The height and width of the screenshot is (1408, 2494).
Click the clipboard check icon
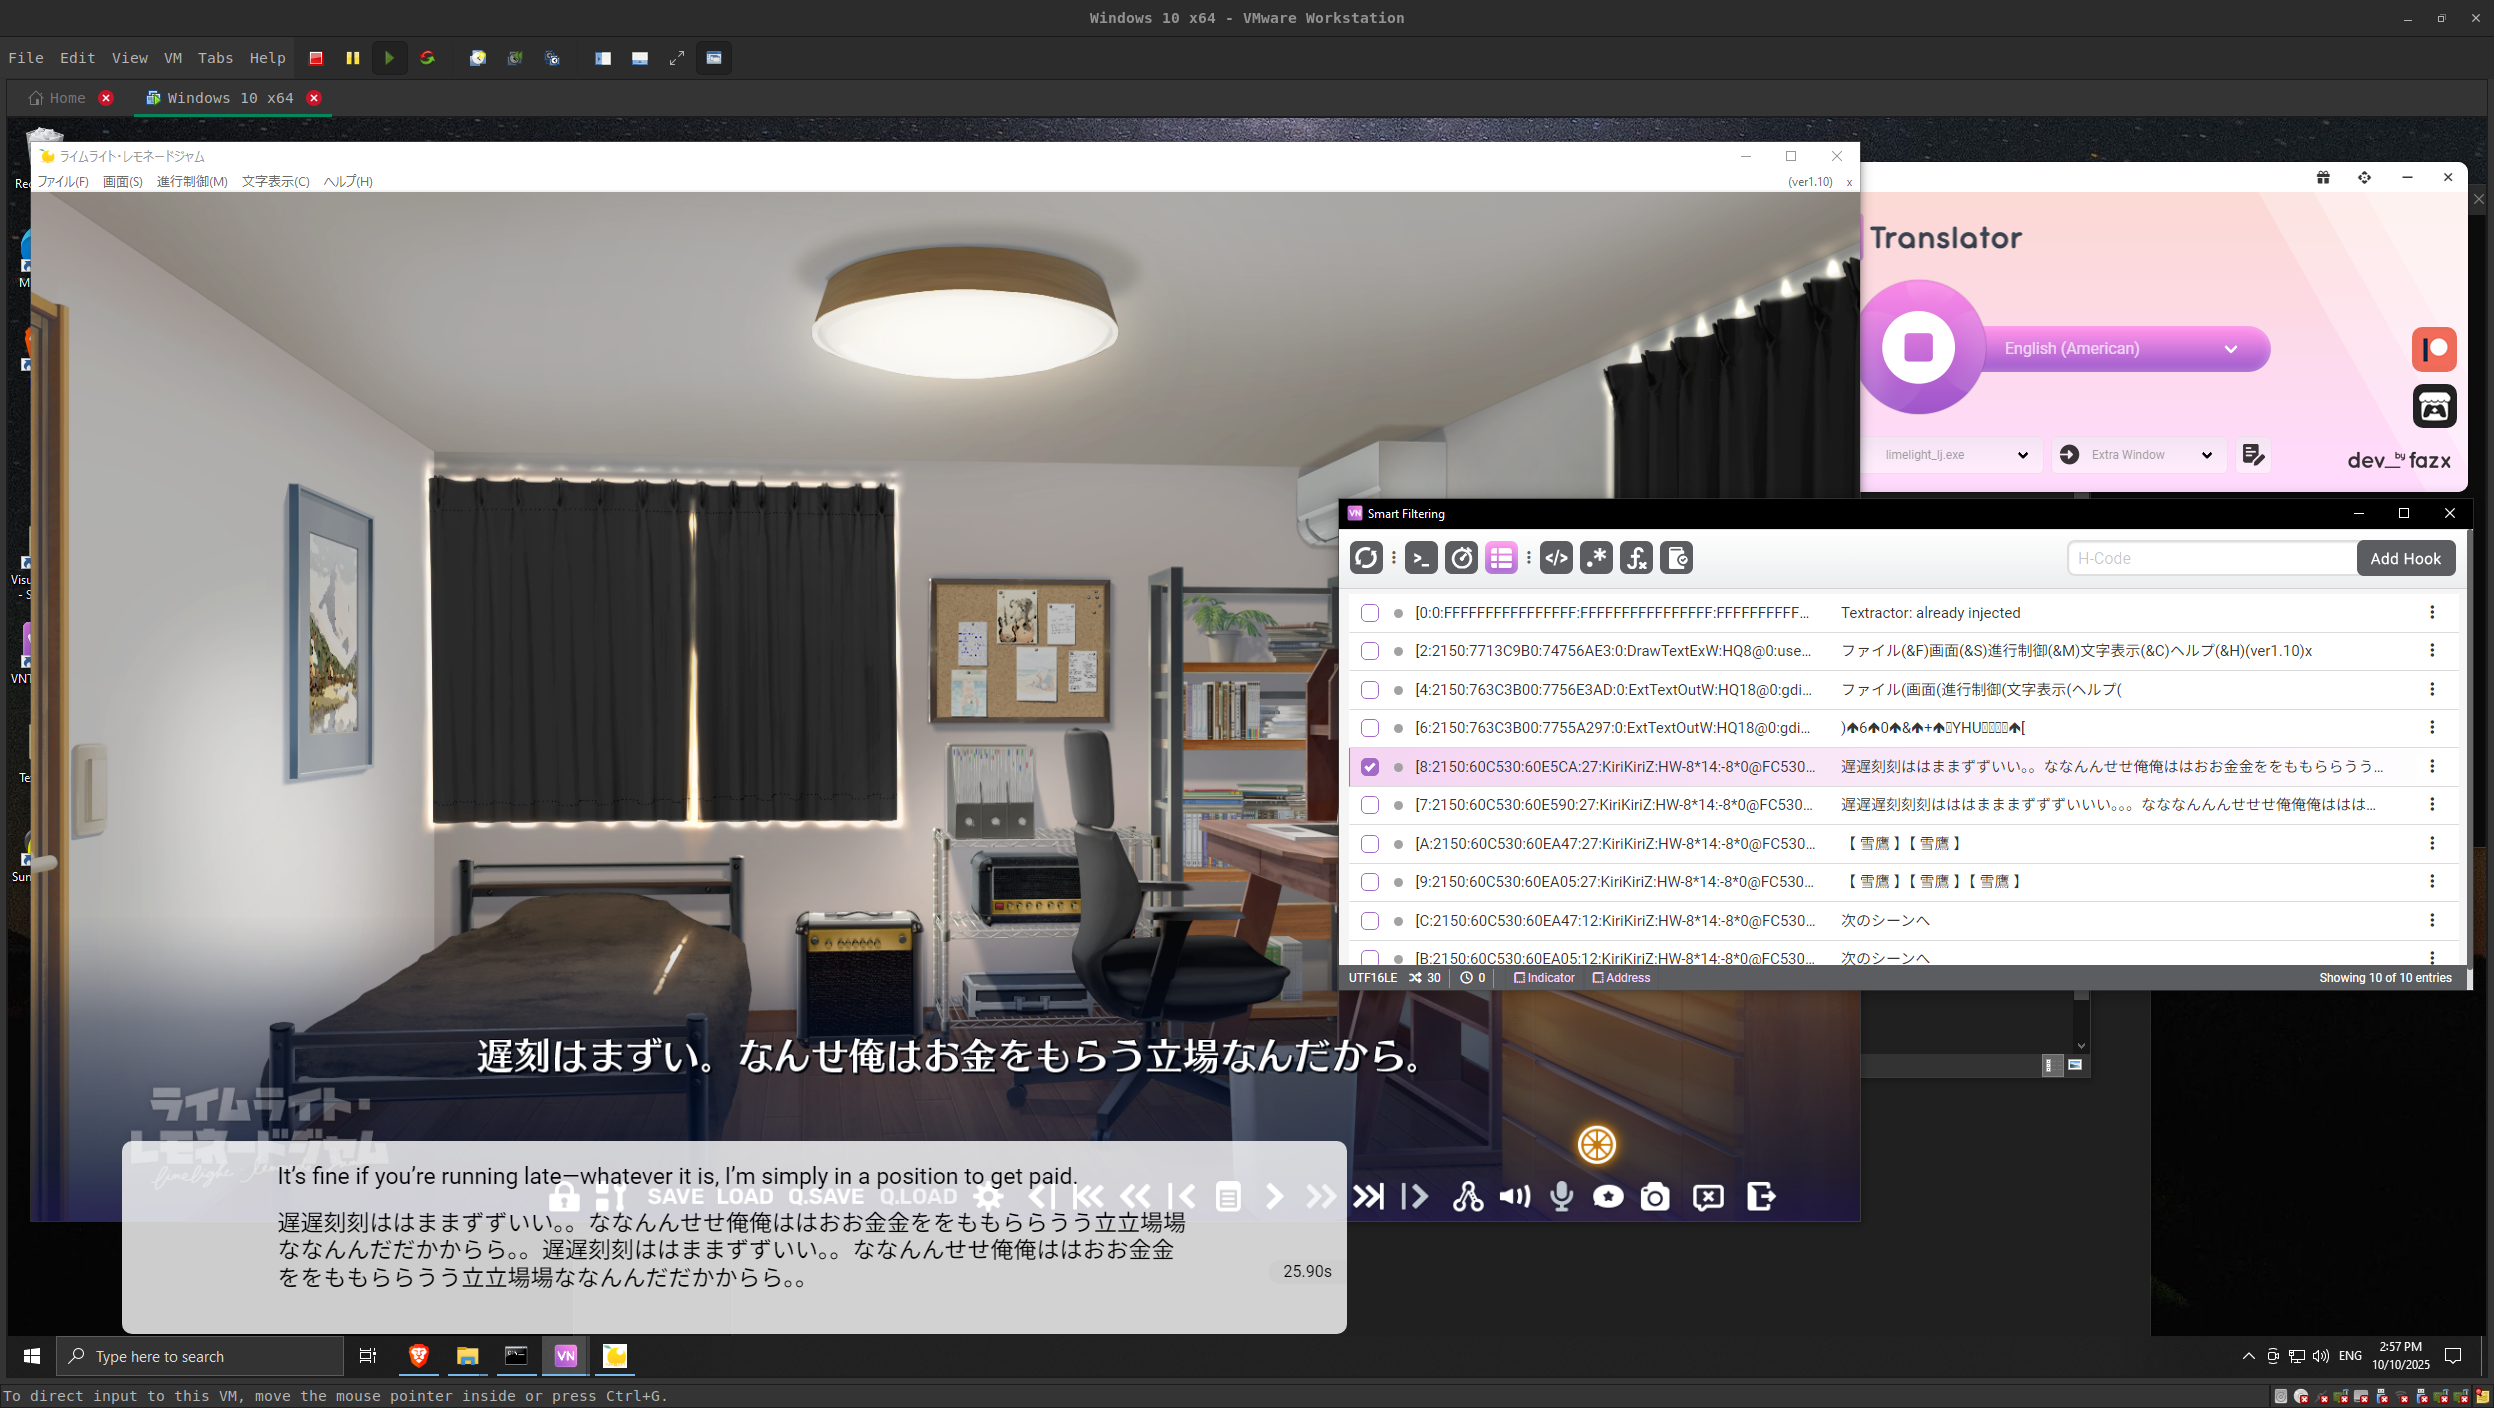click(x=1677, y=558)
